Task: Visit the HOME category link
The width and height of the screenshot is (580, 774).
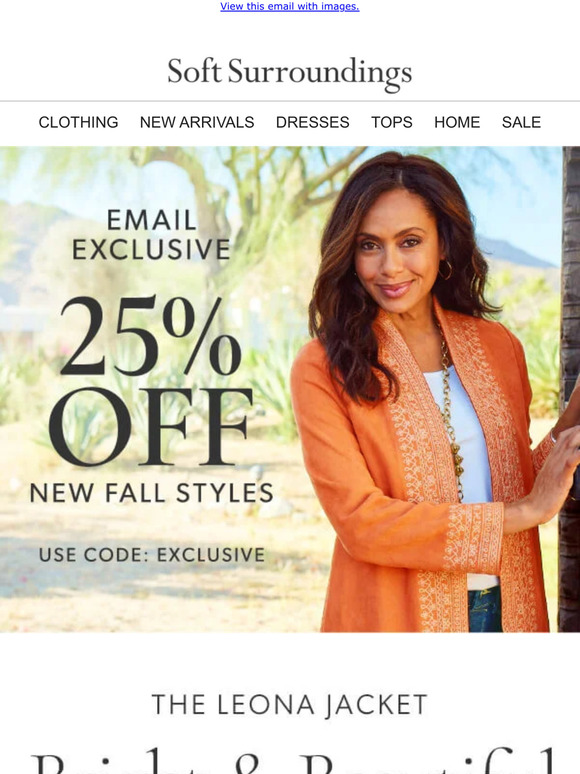Action: pos(457,122)
